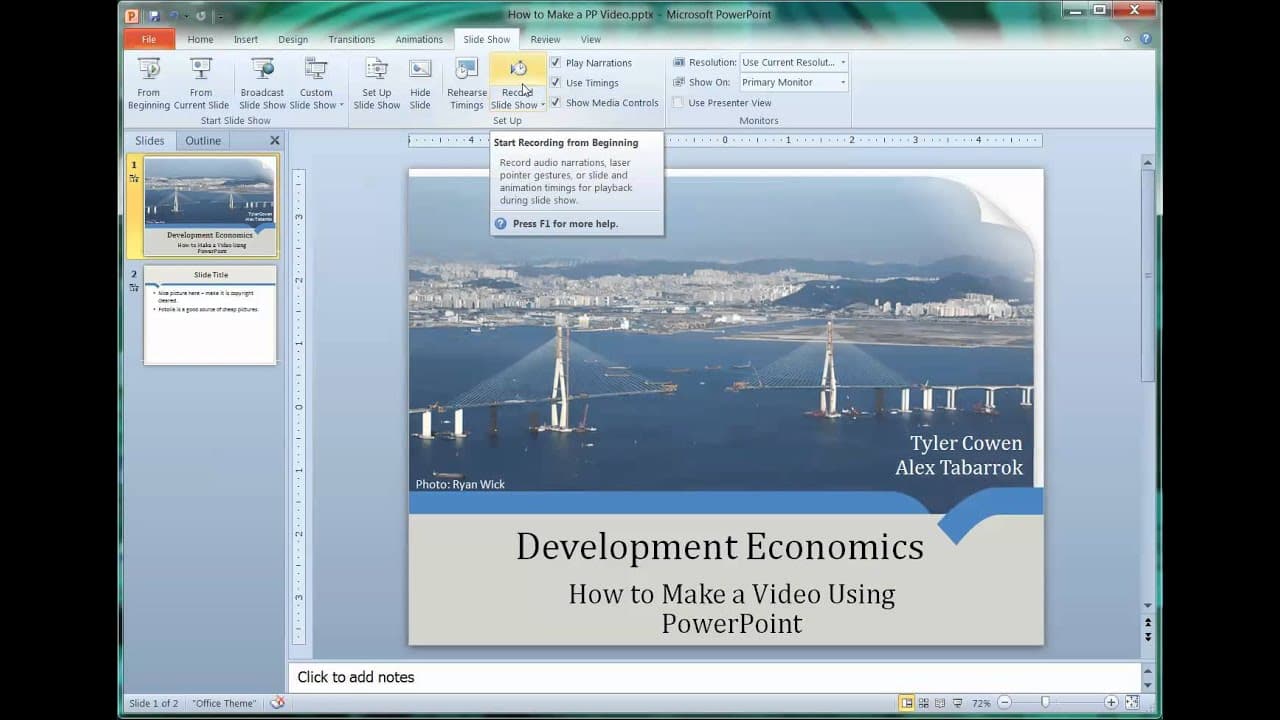Undo the last action in Quick Access Toolbar
Viewport: 1280px width, 720px height.
(173, 16)
